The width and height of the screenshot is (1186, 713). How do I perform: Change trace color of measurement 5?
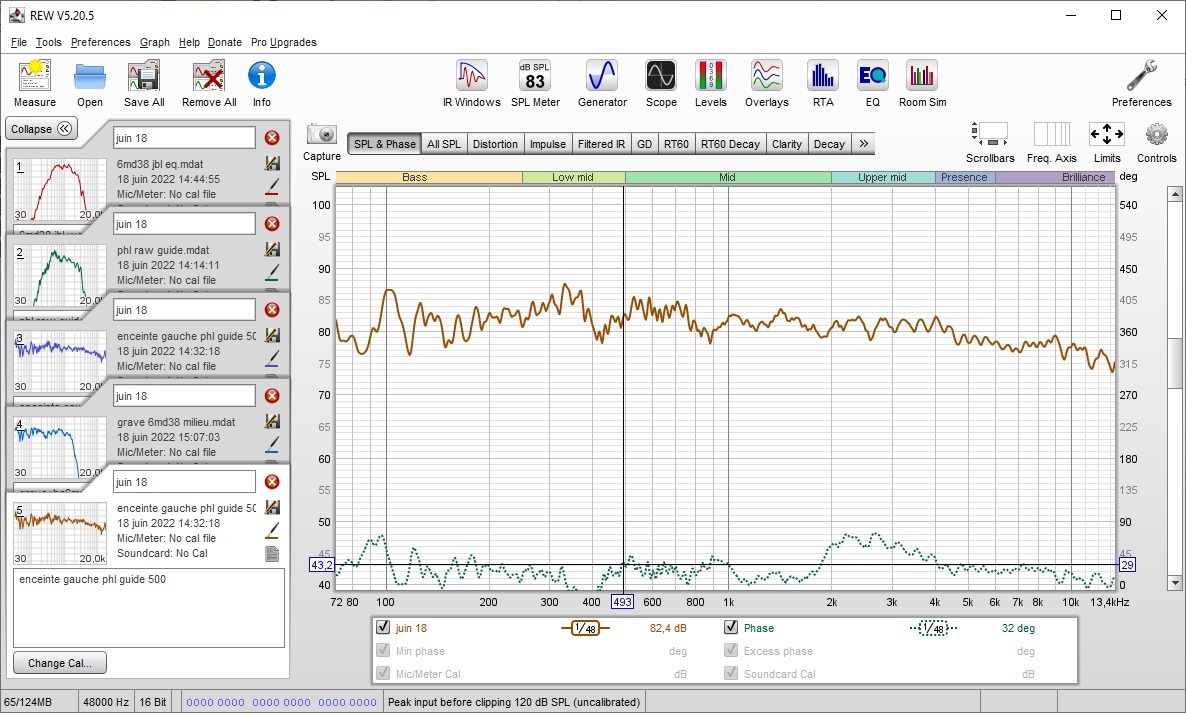(x=272, y=530)
